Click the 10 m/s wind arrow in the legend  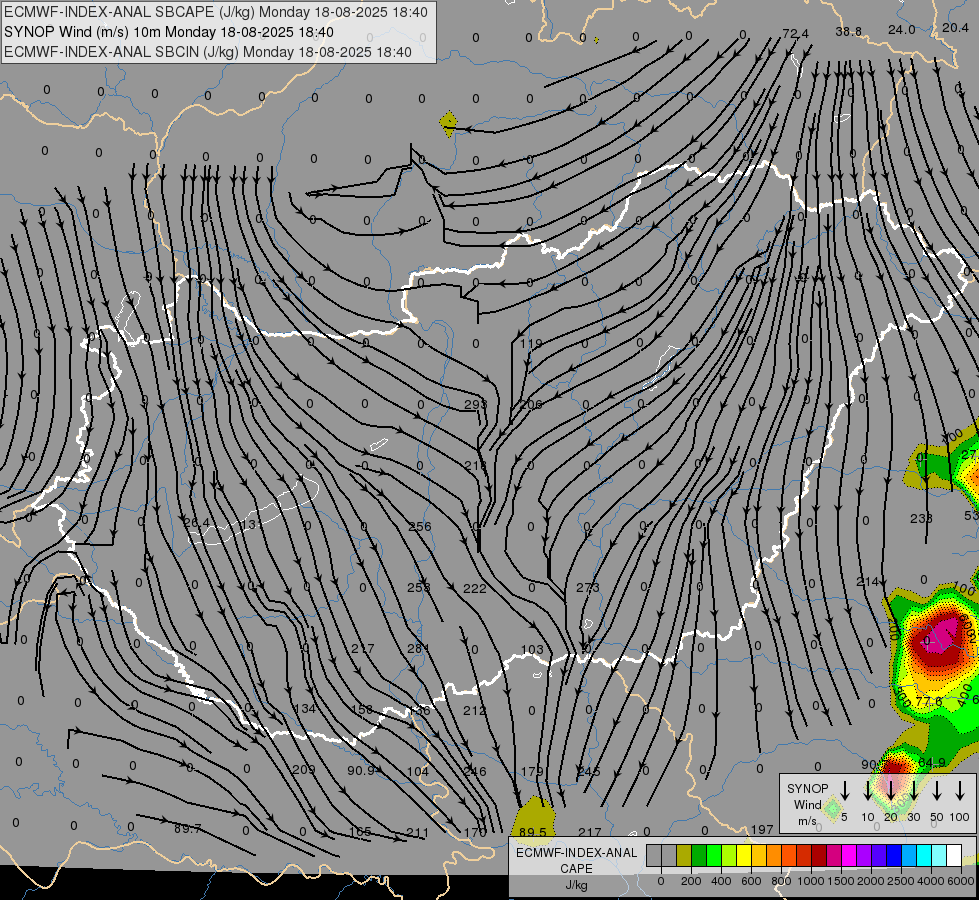868,789
